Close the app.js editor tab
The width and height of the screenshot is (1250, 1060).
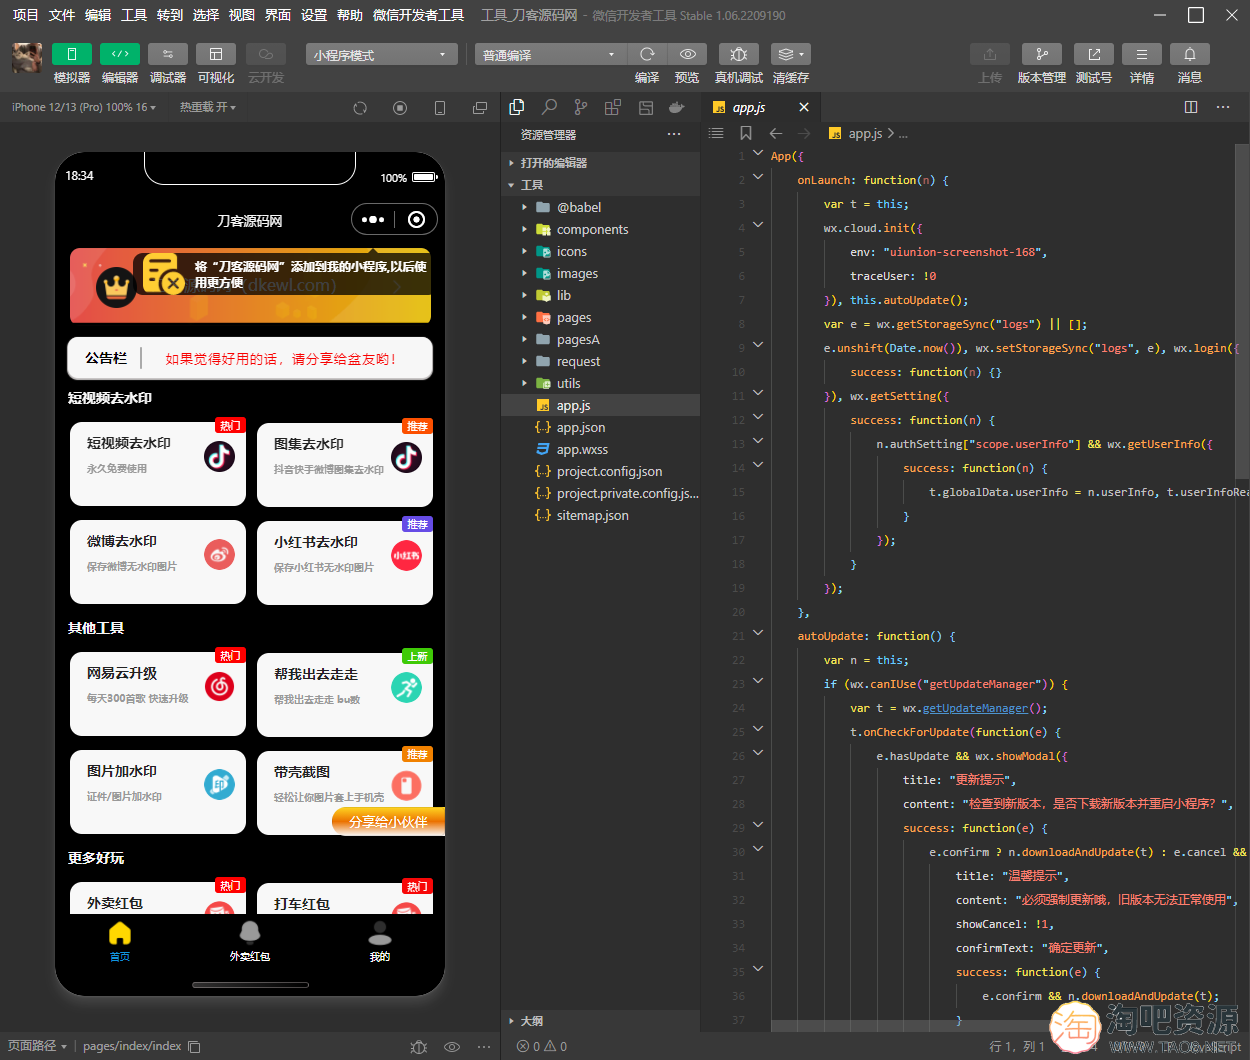804,107
